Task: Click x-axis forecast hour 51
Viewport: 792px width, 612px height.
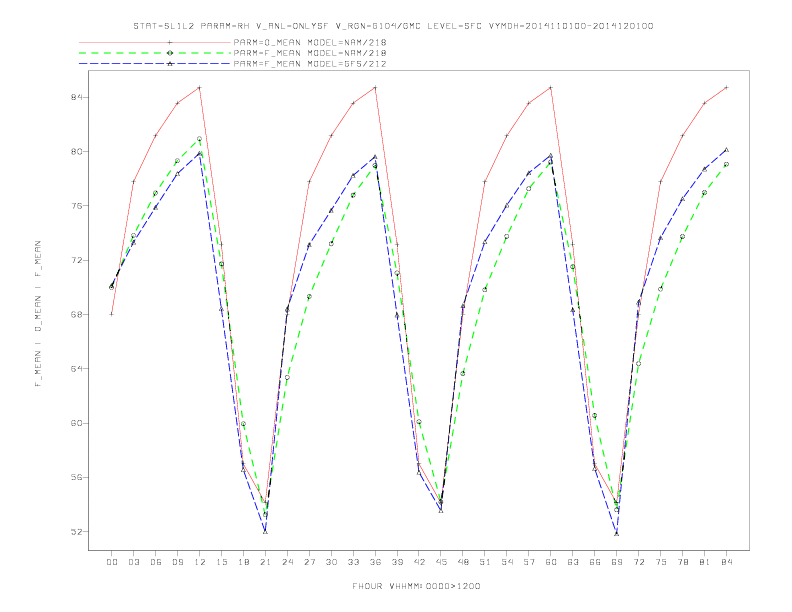Action: pyautogui.click(x=485, y=562)
